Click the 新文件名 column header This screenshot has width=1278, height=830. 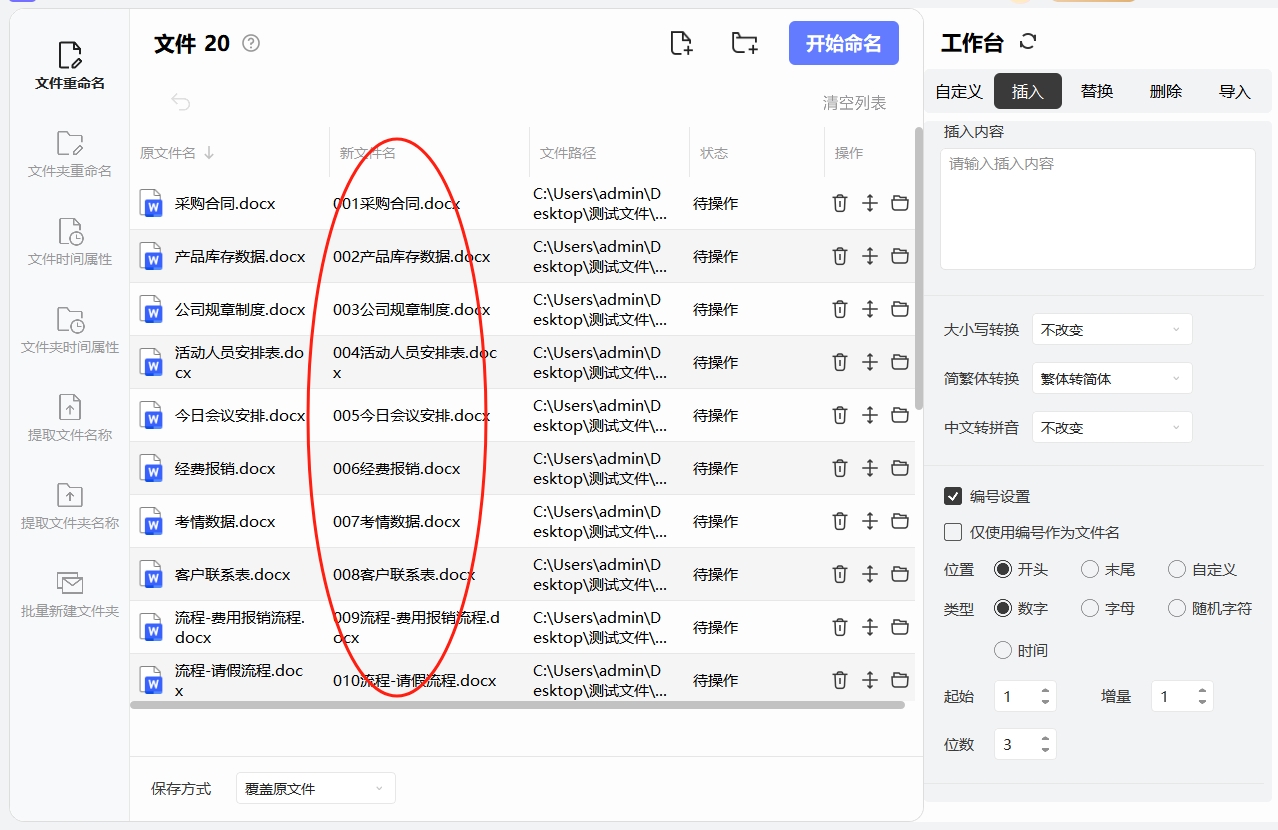click(368, 153)
